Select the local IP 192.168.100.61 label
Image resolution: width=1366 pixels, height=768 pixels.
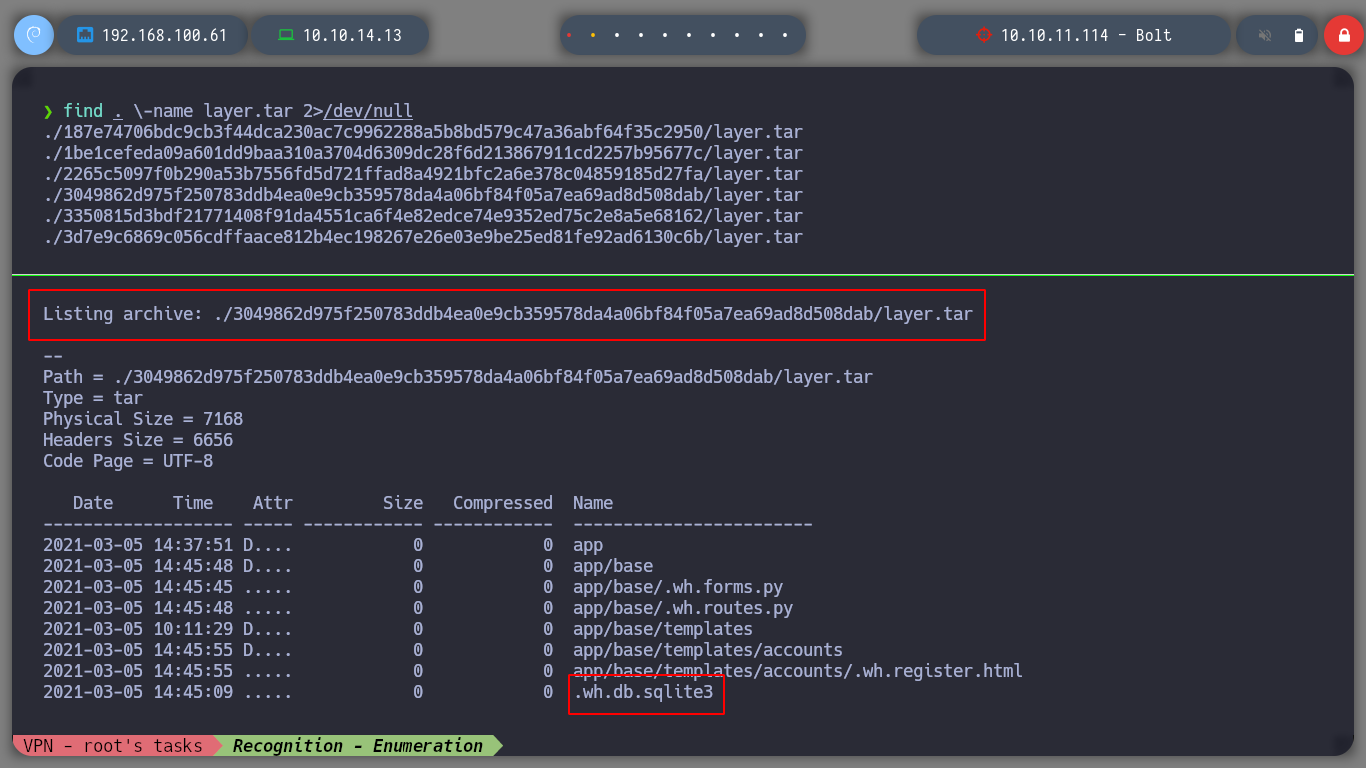165,35
